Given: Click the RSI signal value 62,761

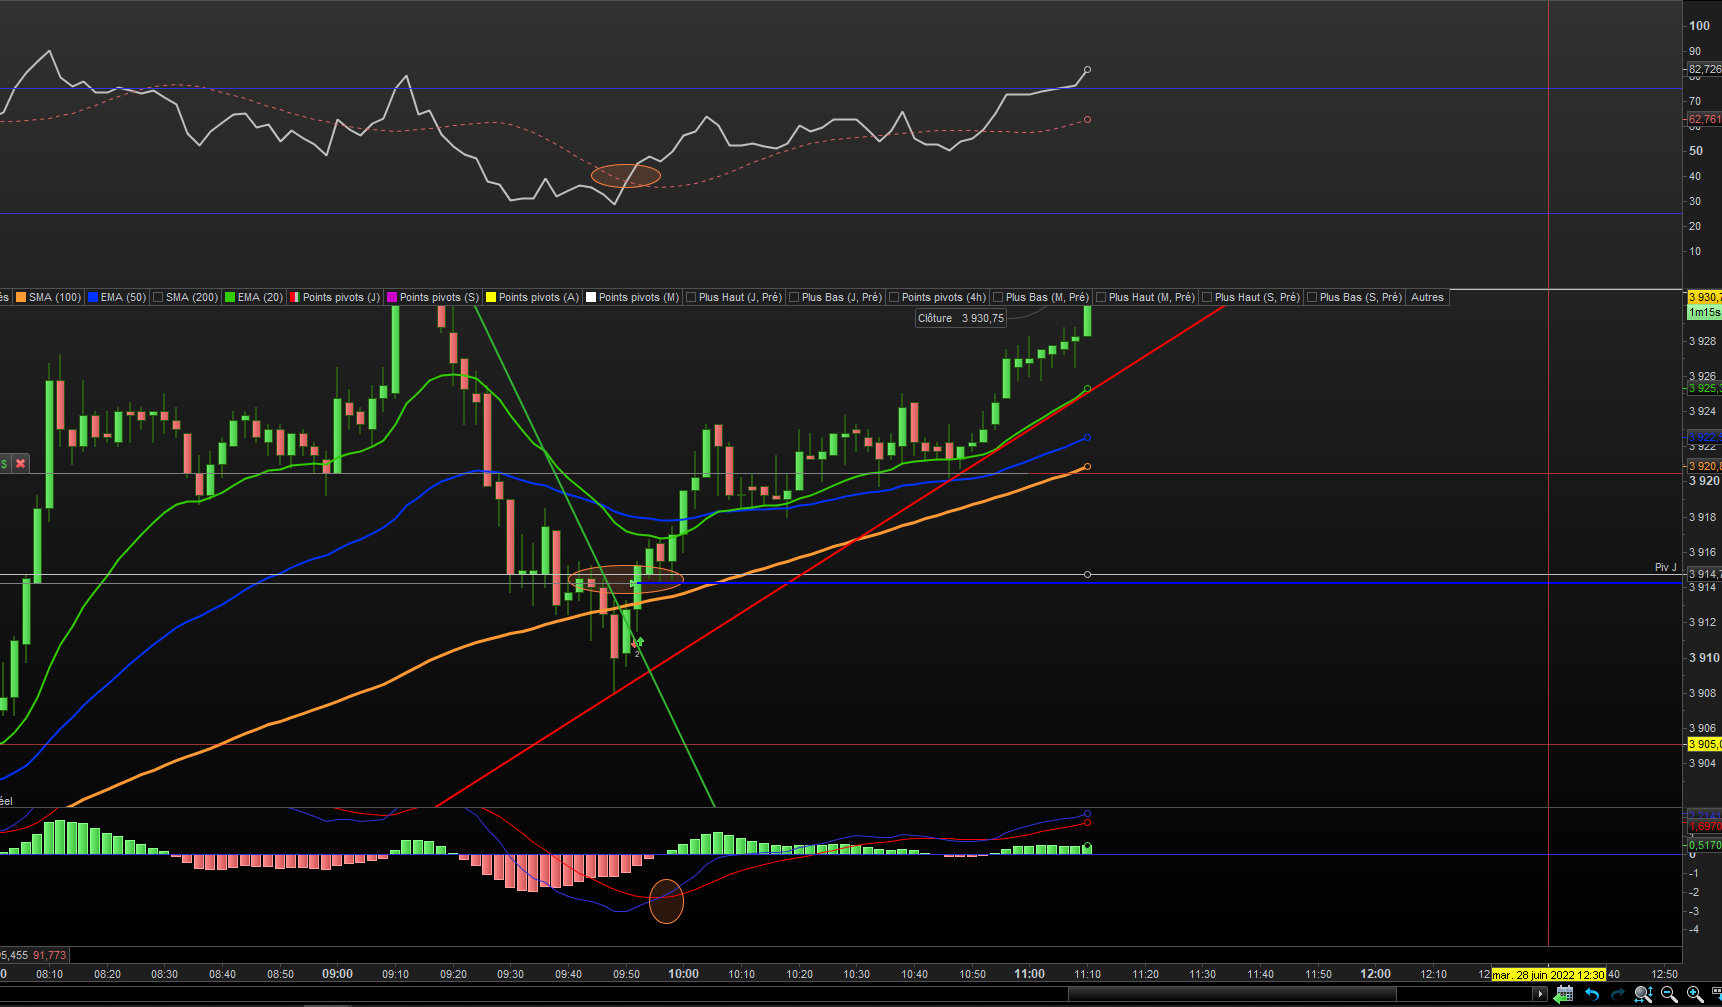Looking at the screenshot, I should pos(1704,119).
